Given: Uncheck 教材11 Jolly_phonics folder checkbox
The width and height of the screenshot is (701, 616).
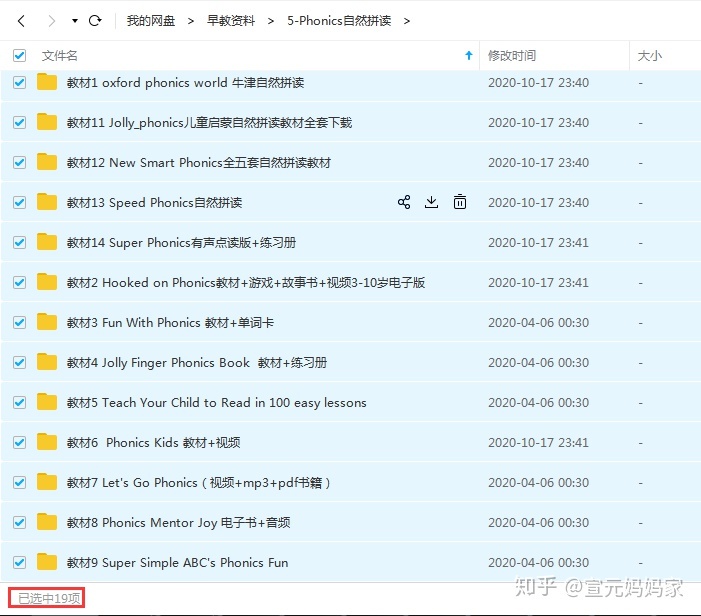Looking at the screenshot, I should (19, 122).
